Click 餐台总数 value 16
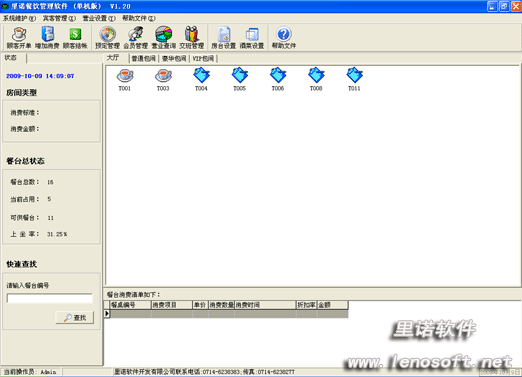Viewport: 522px width, 377px height. point(50,182)
